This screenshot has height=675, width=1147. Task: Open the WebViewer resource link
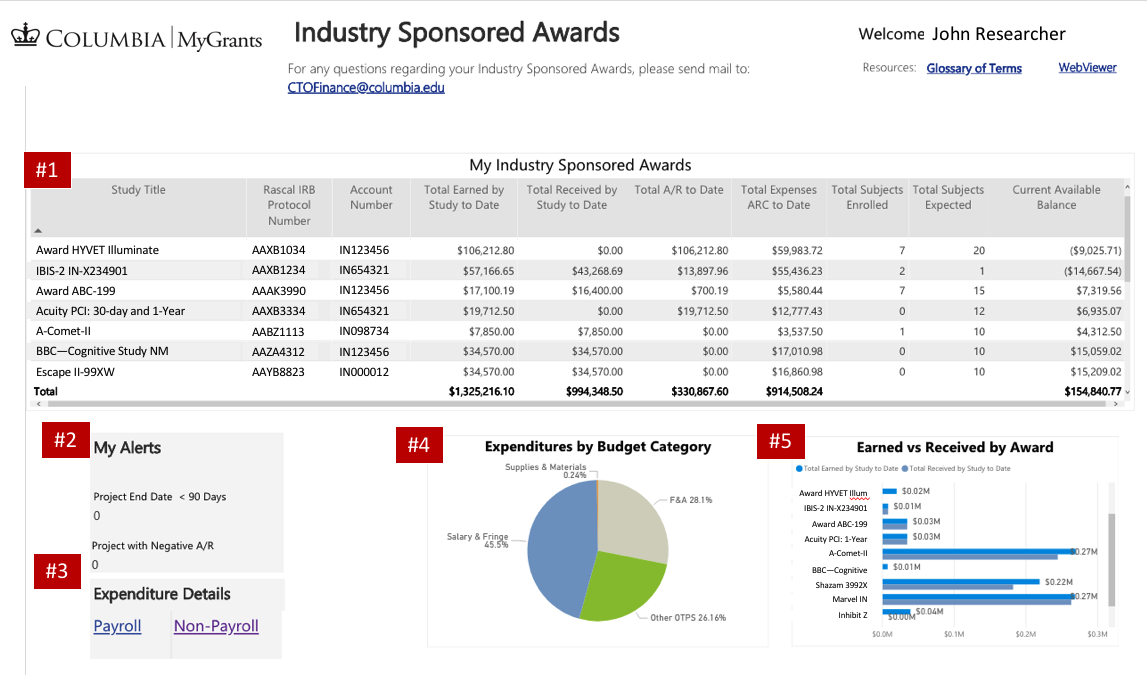click(1087, 68)
